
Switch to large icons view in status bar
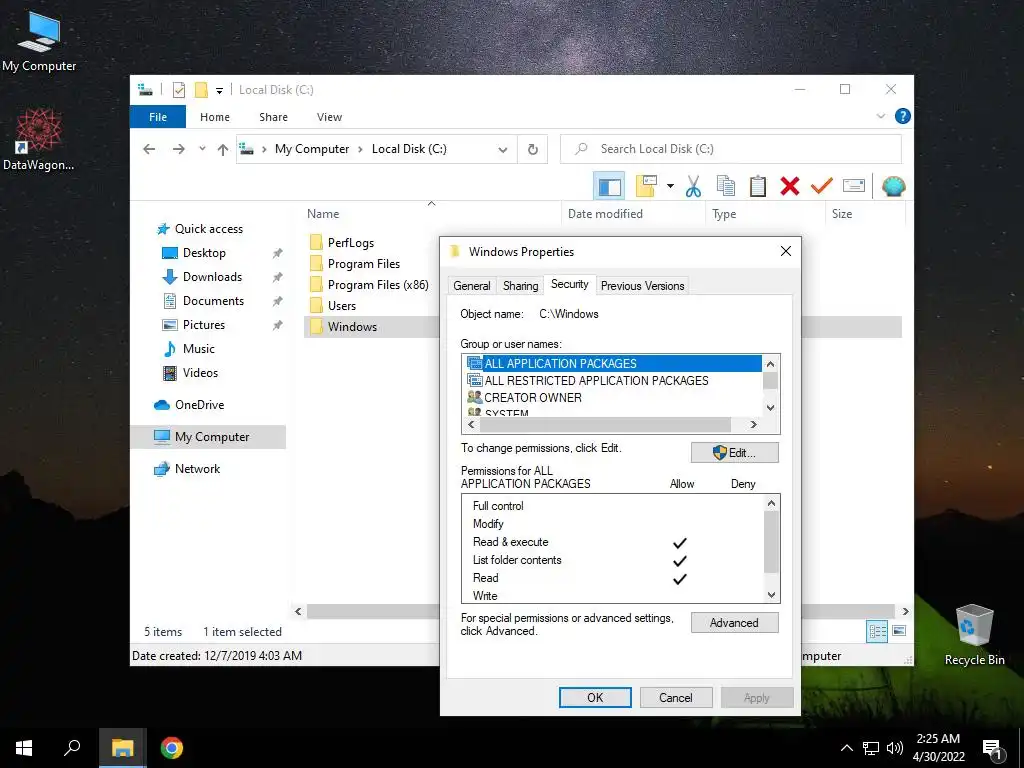tap(899, 631)
